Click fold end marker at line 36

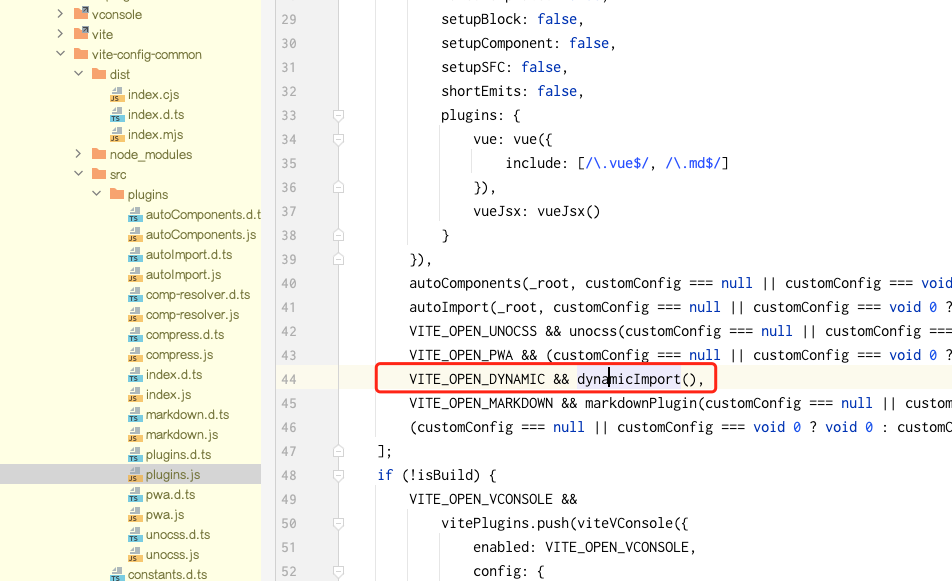click(x=339, y=187)
